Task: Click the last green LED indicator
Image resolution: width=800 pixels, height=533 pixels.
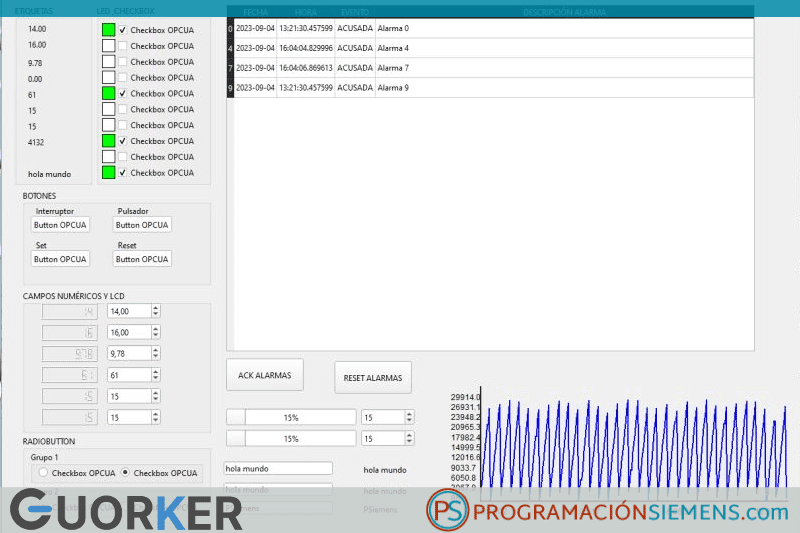Action: click(x=108, y=172)
